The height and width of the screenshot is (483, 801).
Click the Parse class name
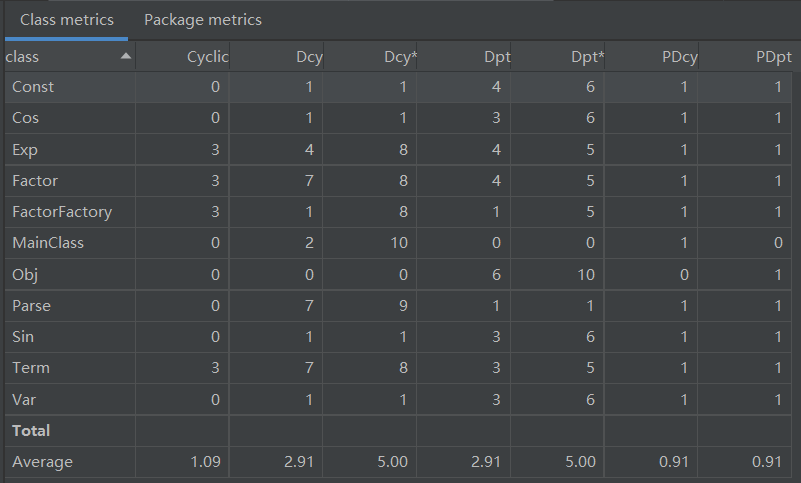(x=30, y=305)
